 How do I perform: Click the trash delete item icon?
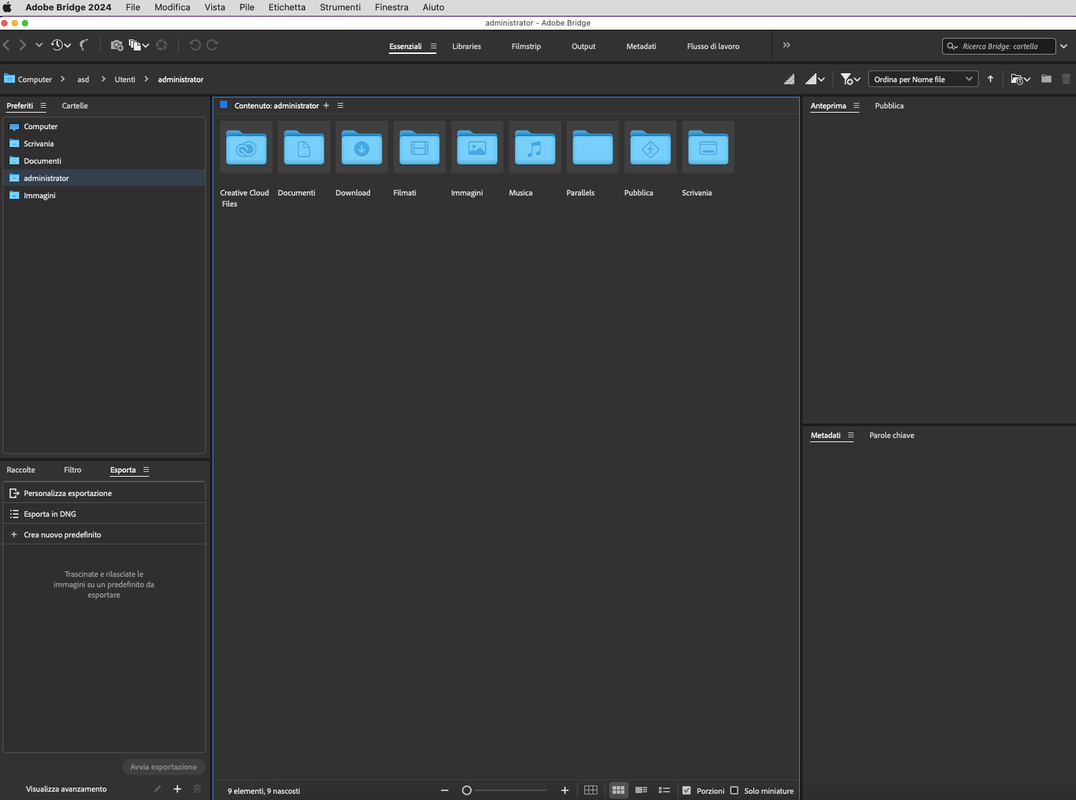tap(1066, 79)
